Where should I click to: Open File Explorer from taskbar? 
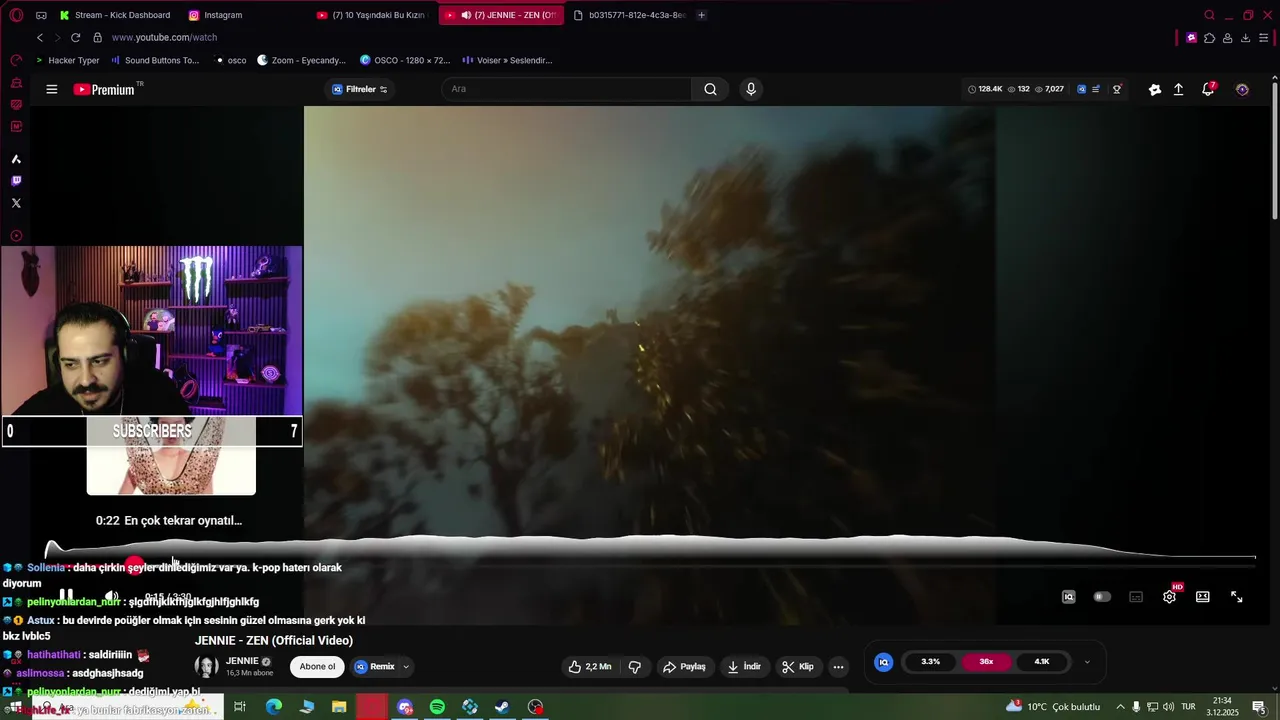[339, 707]
